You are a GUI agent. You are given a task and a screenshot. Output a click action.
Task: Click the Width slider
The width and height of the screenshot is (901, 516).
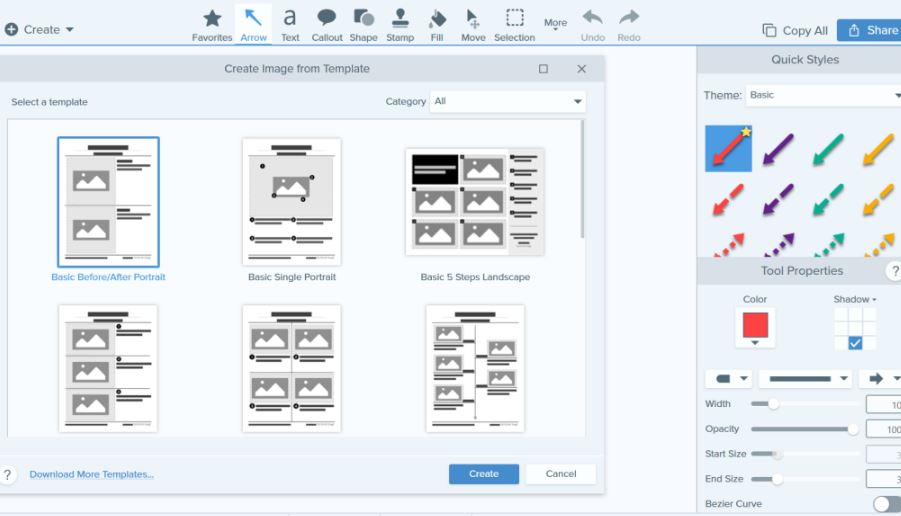[x=804, y=404]
